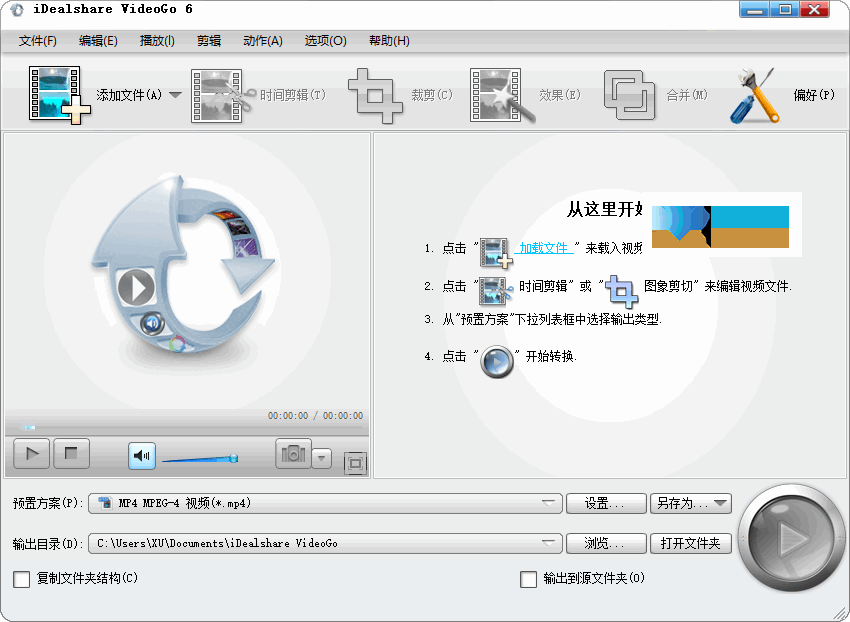Take a snapshot with the camera icon
This screenshot has height=622, width=850.
293,453
